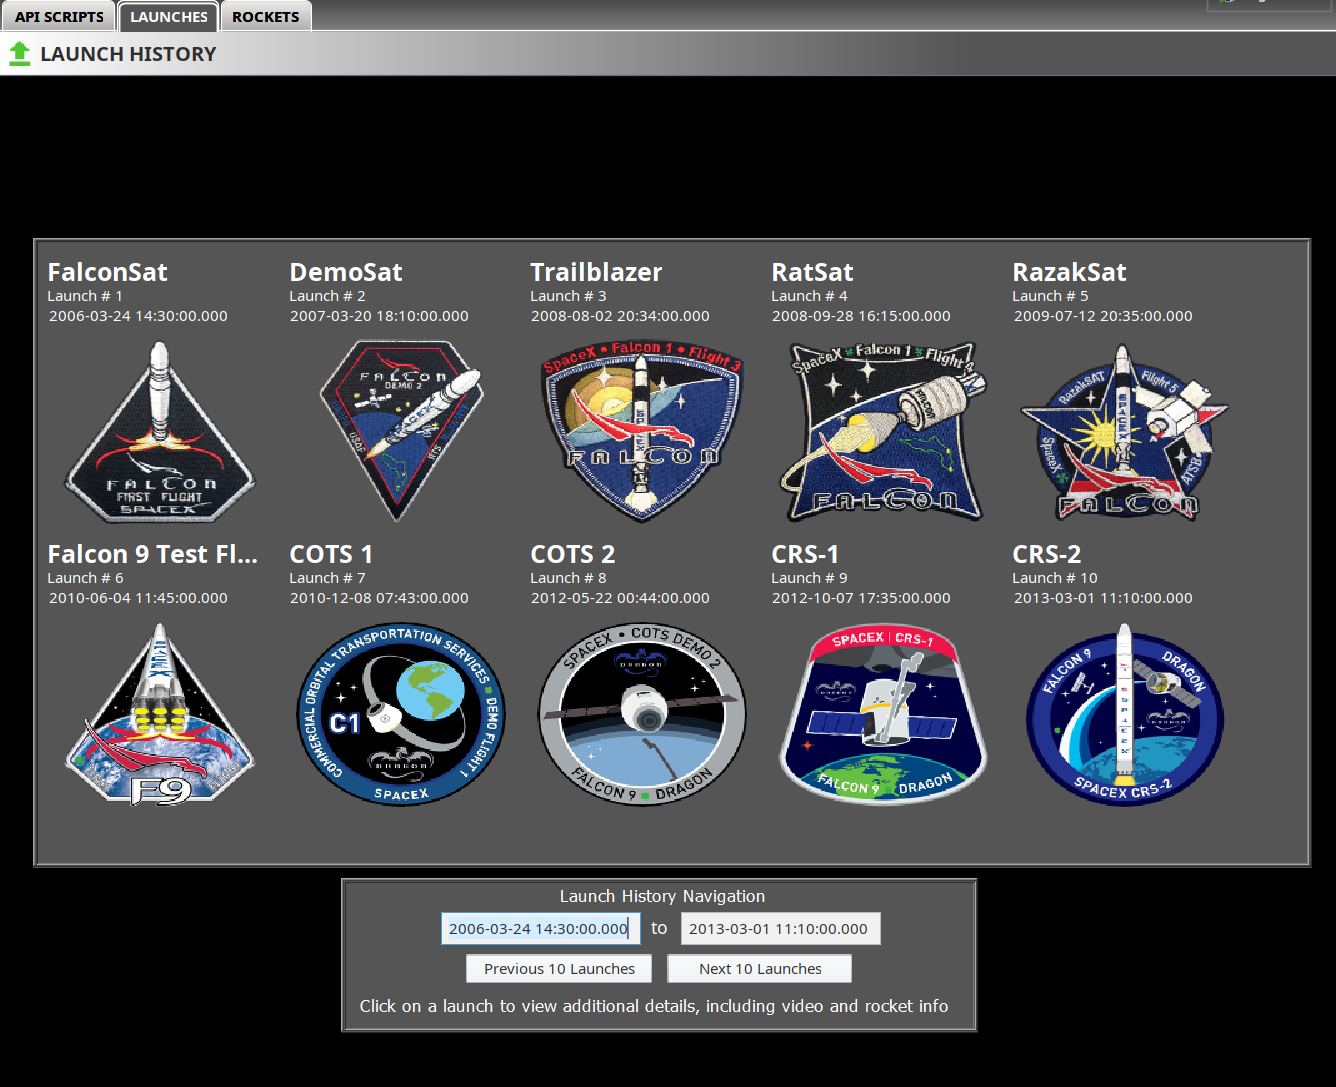This screenshot has height=1087, width=1336.
Task: Click the Launch # 3 label
Action: tap(568, 296)
